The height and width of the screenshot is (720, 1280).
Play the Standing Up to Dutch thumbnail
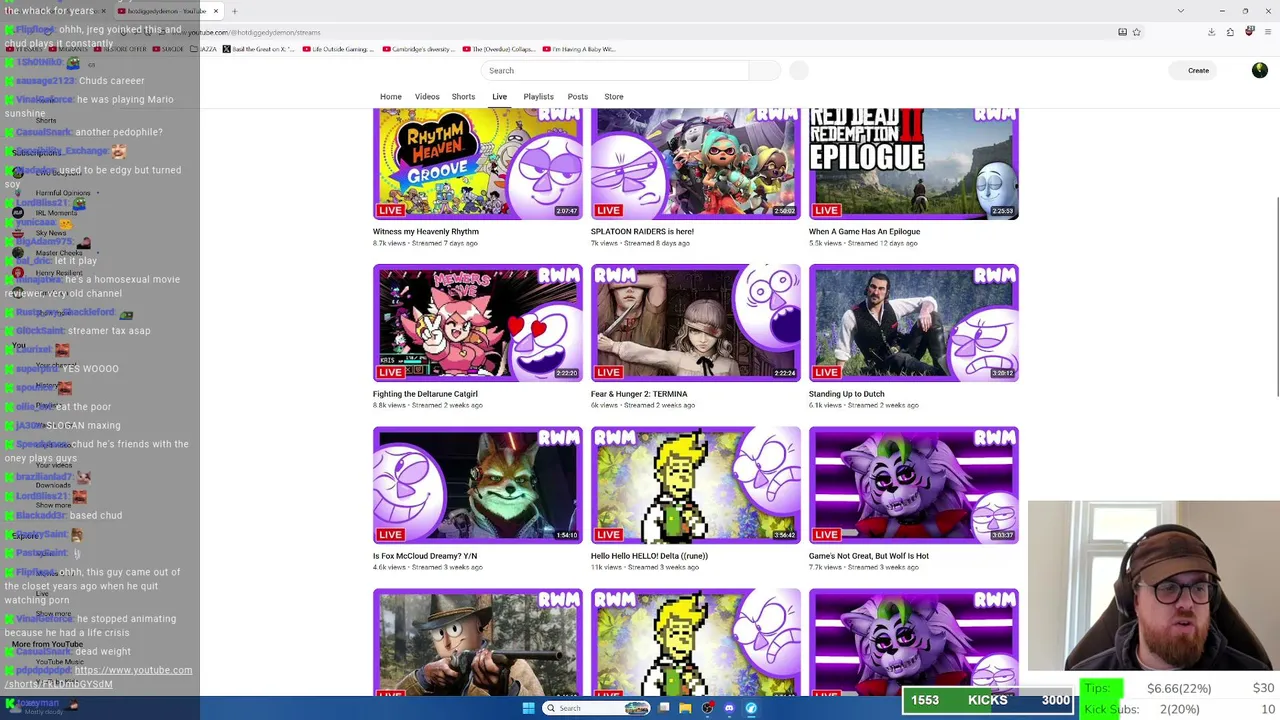click(x=914, y=322)
